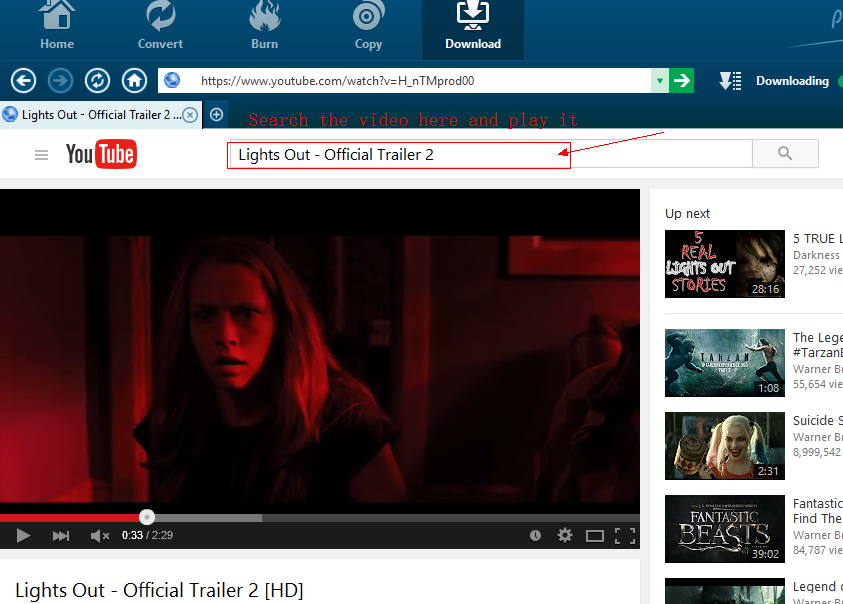Click the 'Darkness' channel name
This screenshot has width=843, height=604.
(x=816, y=255)
